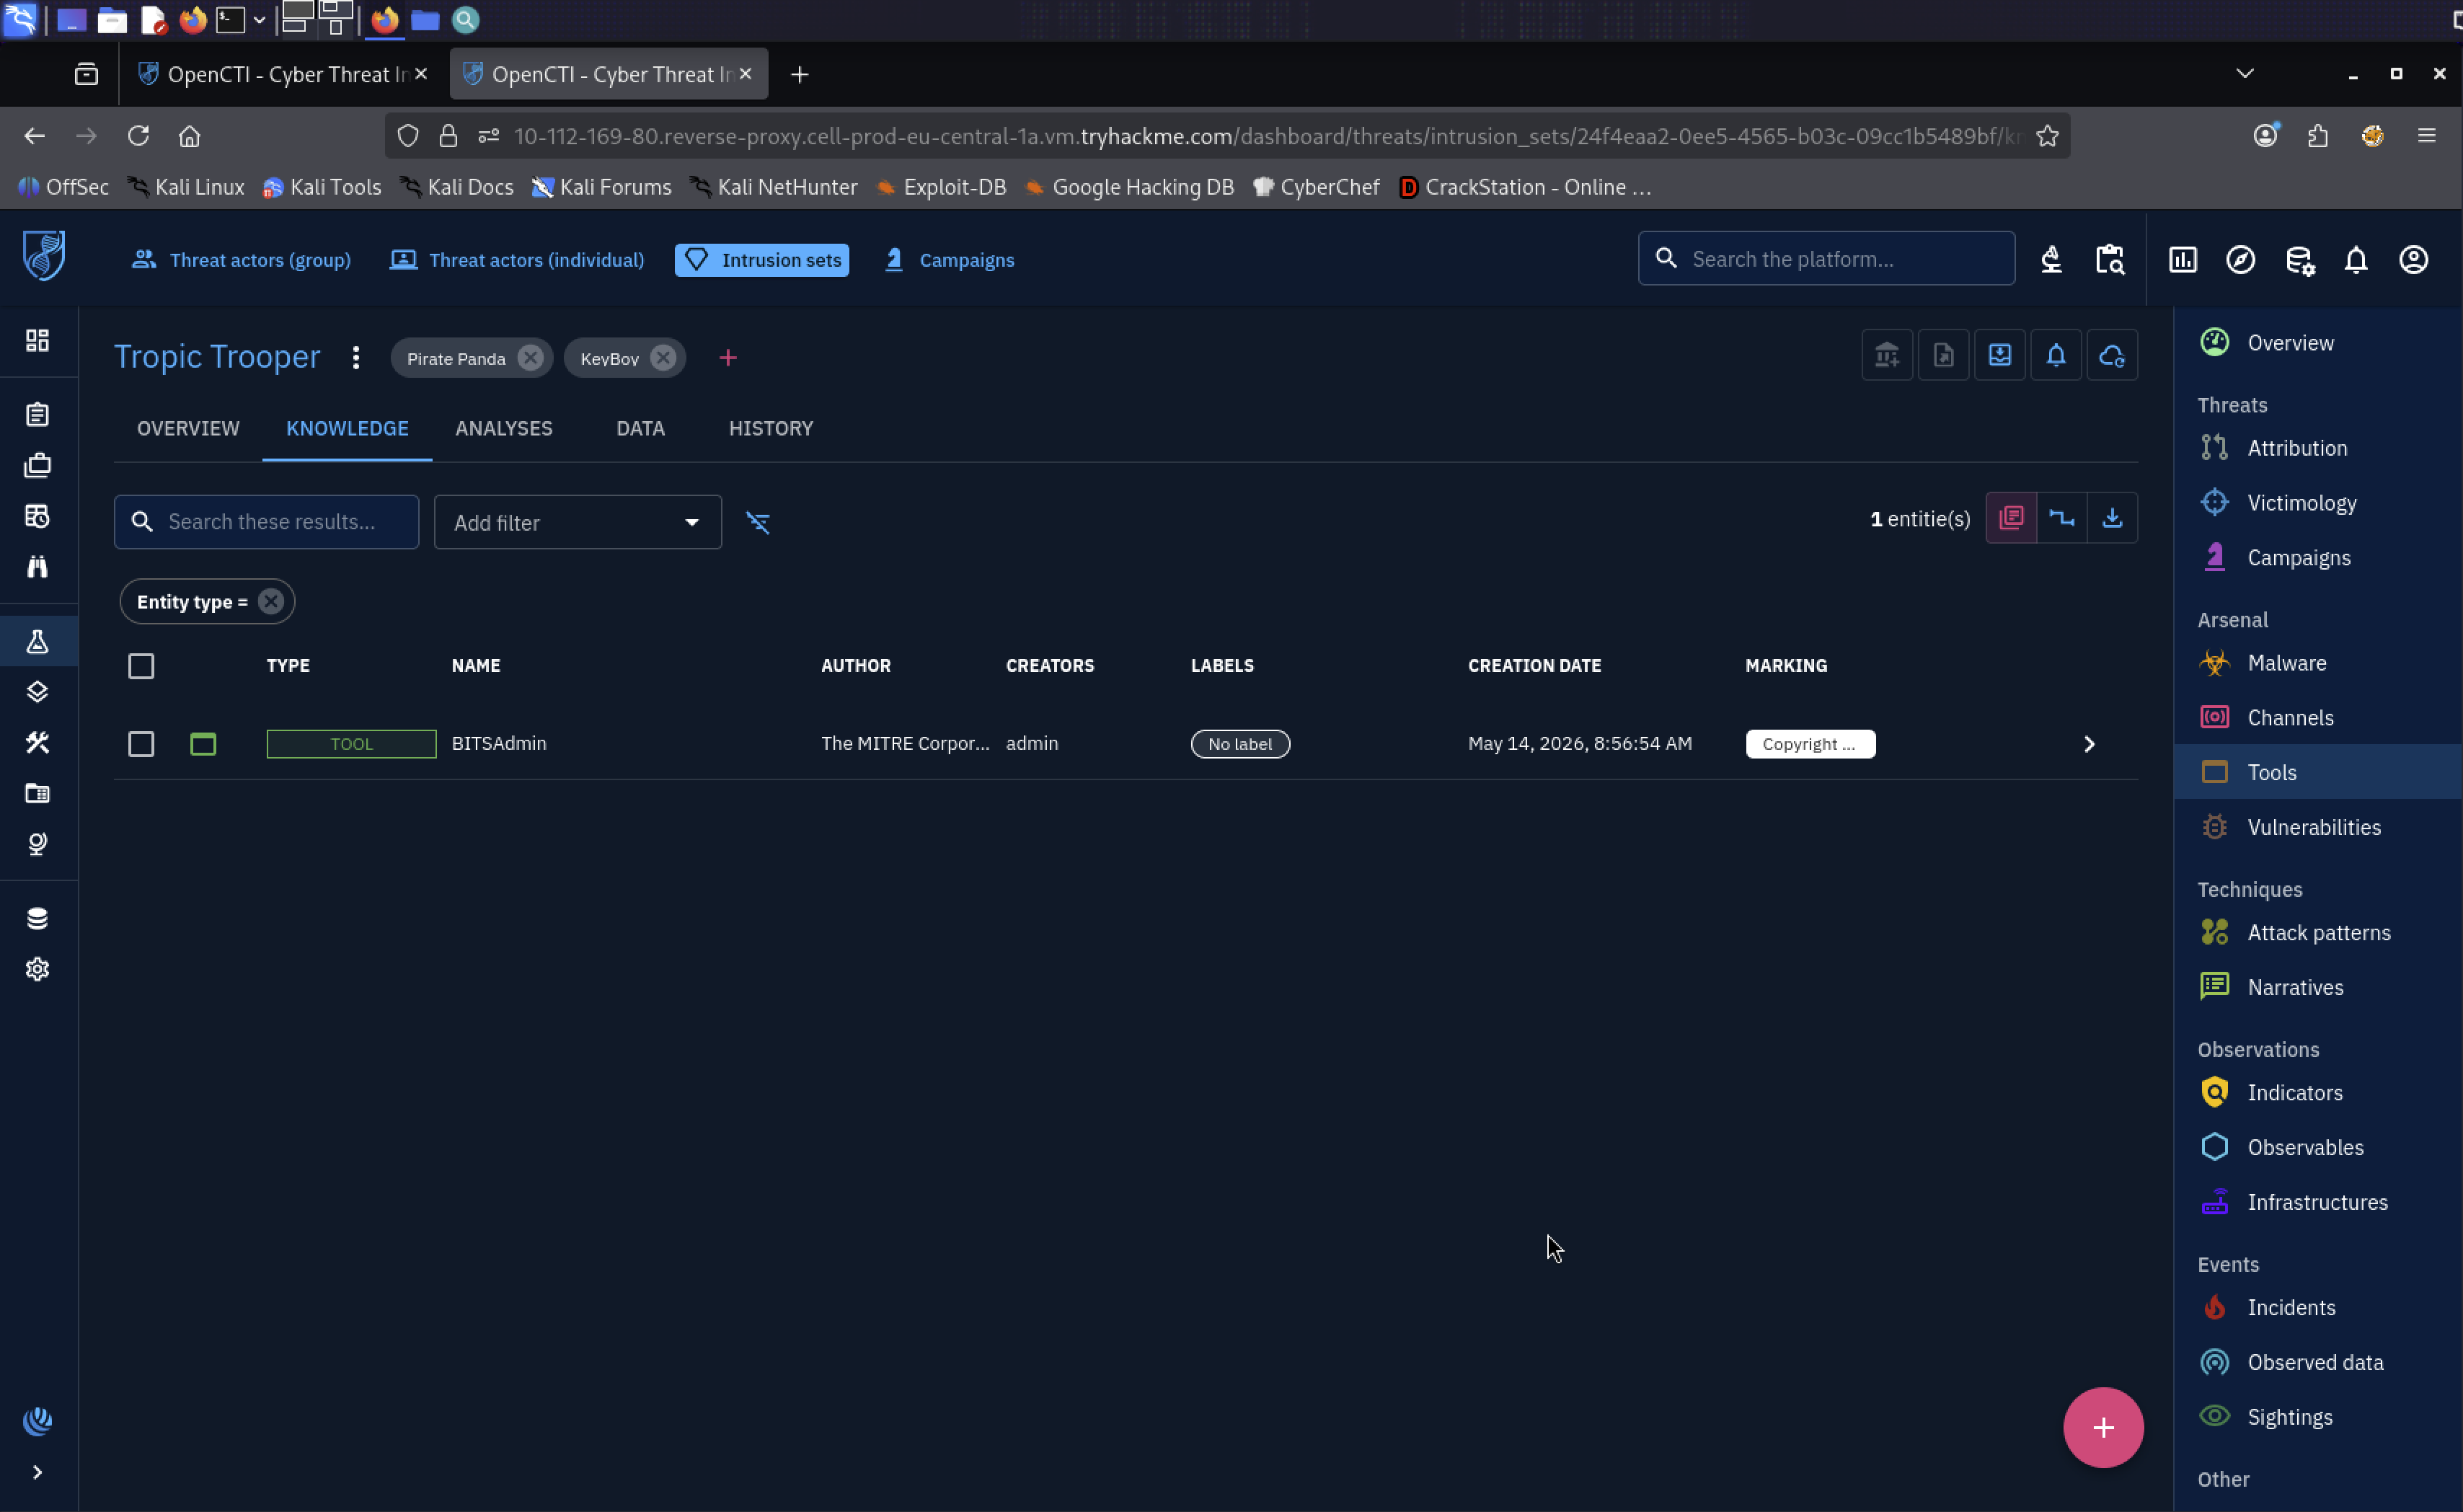Click the Filigran logo at sidebar bottom

click(38, 1421)
